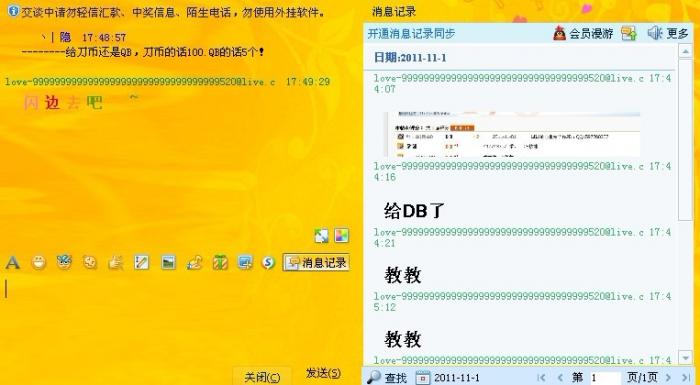Click the history panel scrollbar thumb
The width and height of the screenshot is (700, 385).
[685, 139]
